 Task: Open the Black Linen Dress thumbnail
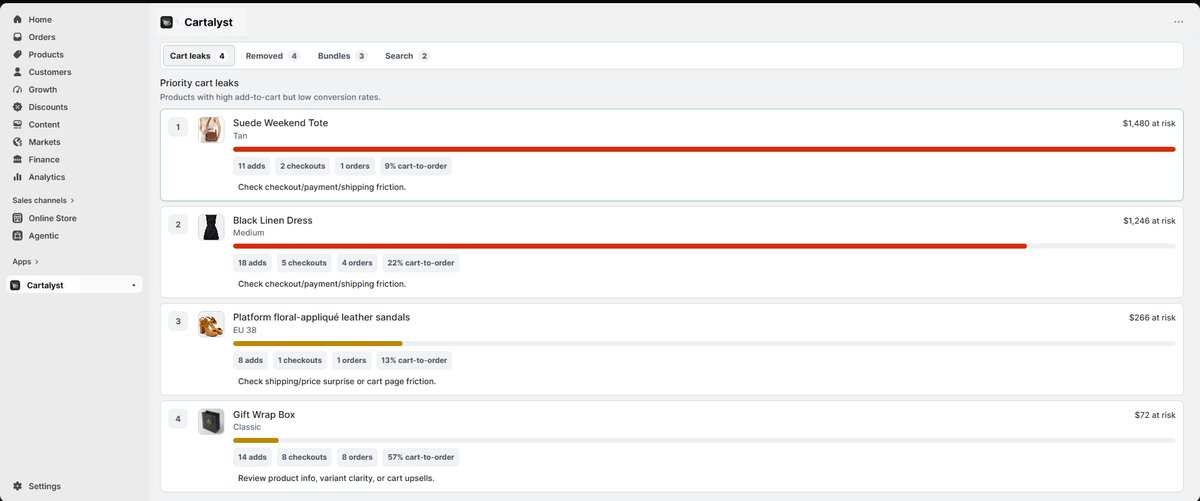click(x=211, y=226)
